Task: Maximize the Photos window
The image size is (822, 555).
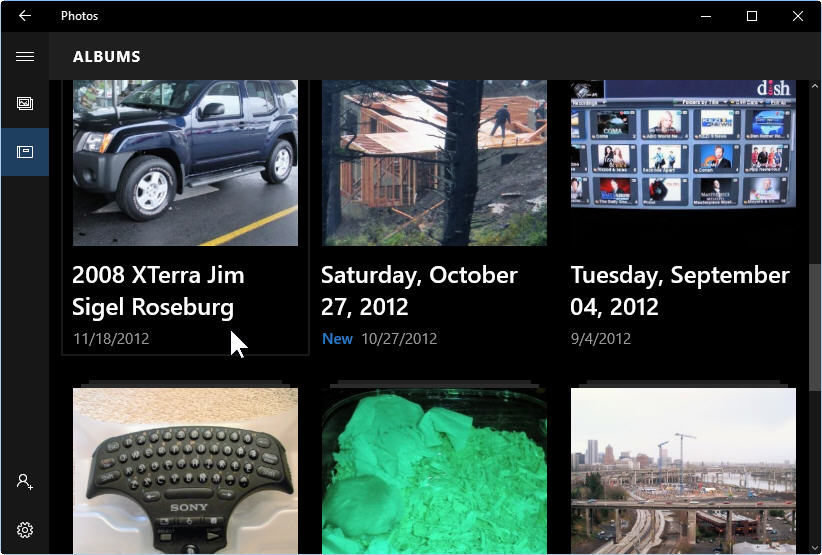Action: click(752, 16)
